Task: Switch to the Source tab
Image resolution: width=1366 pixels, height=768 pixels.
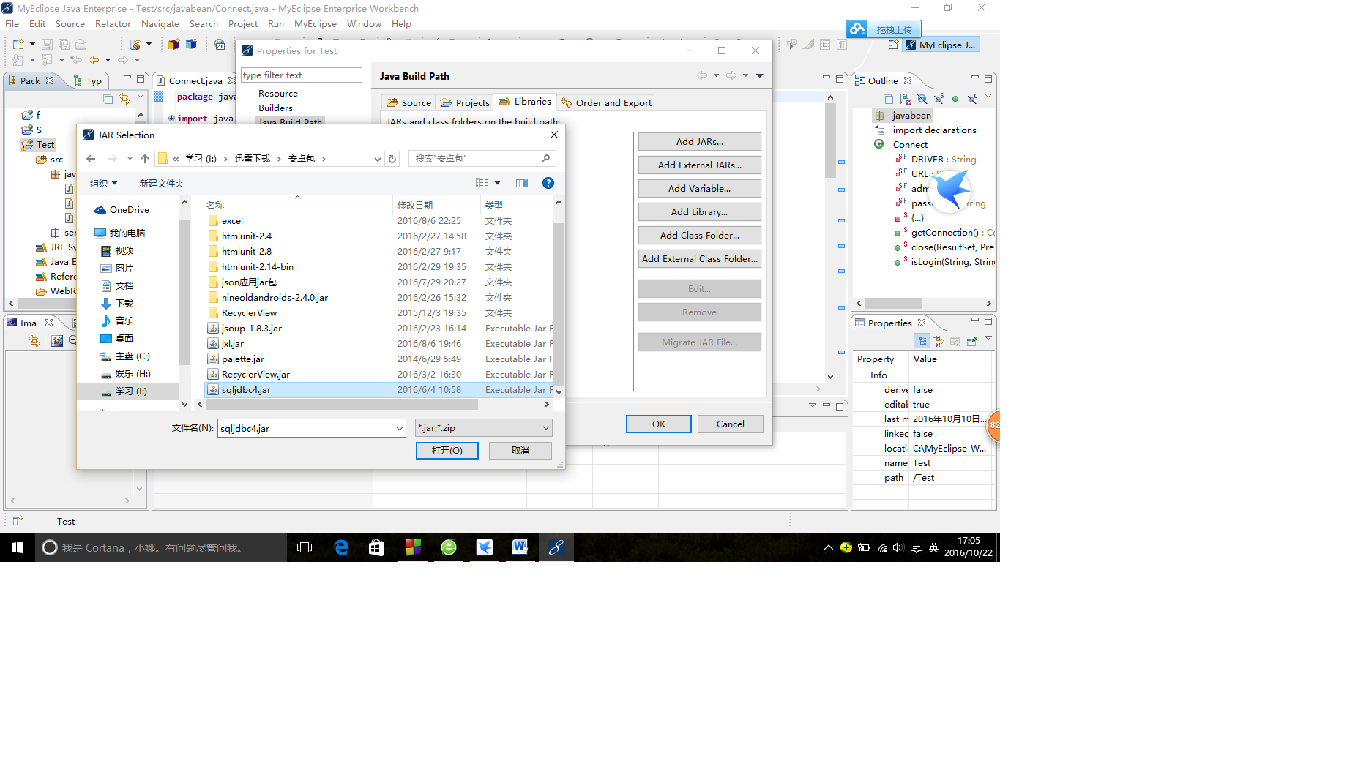Action: [x=409, y=102]
